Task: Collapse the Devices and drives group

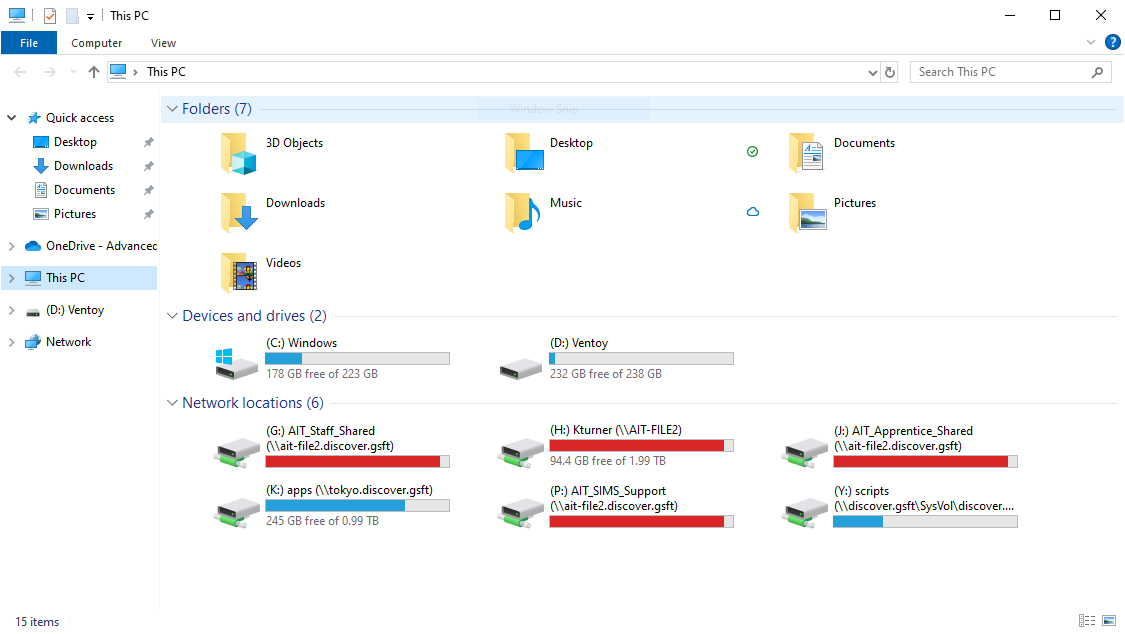Action: click(172, 316)
